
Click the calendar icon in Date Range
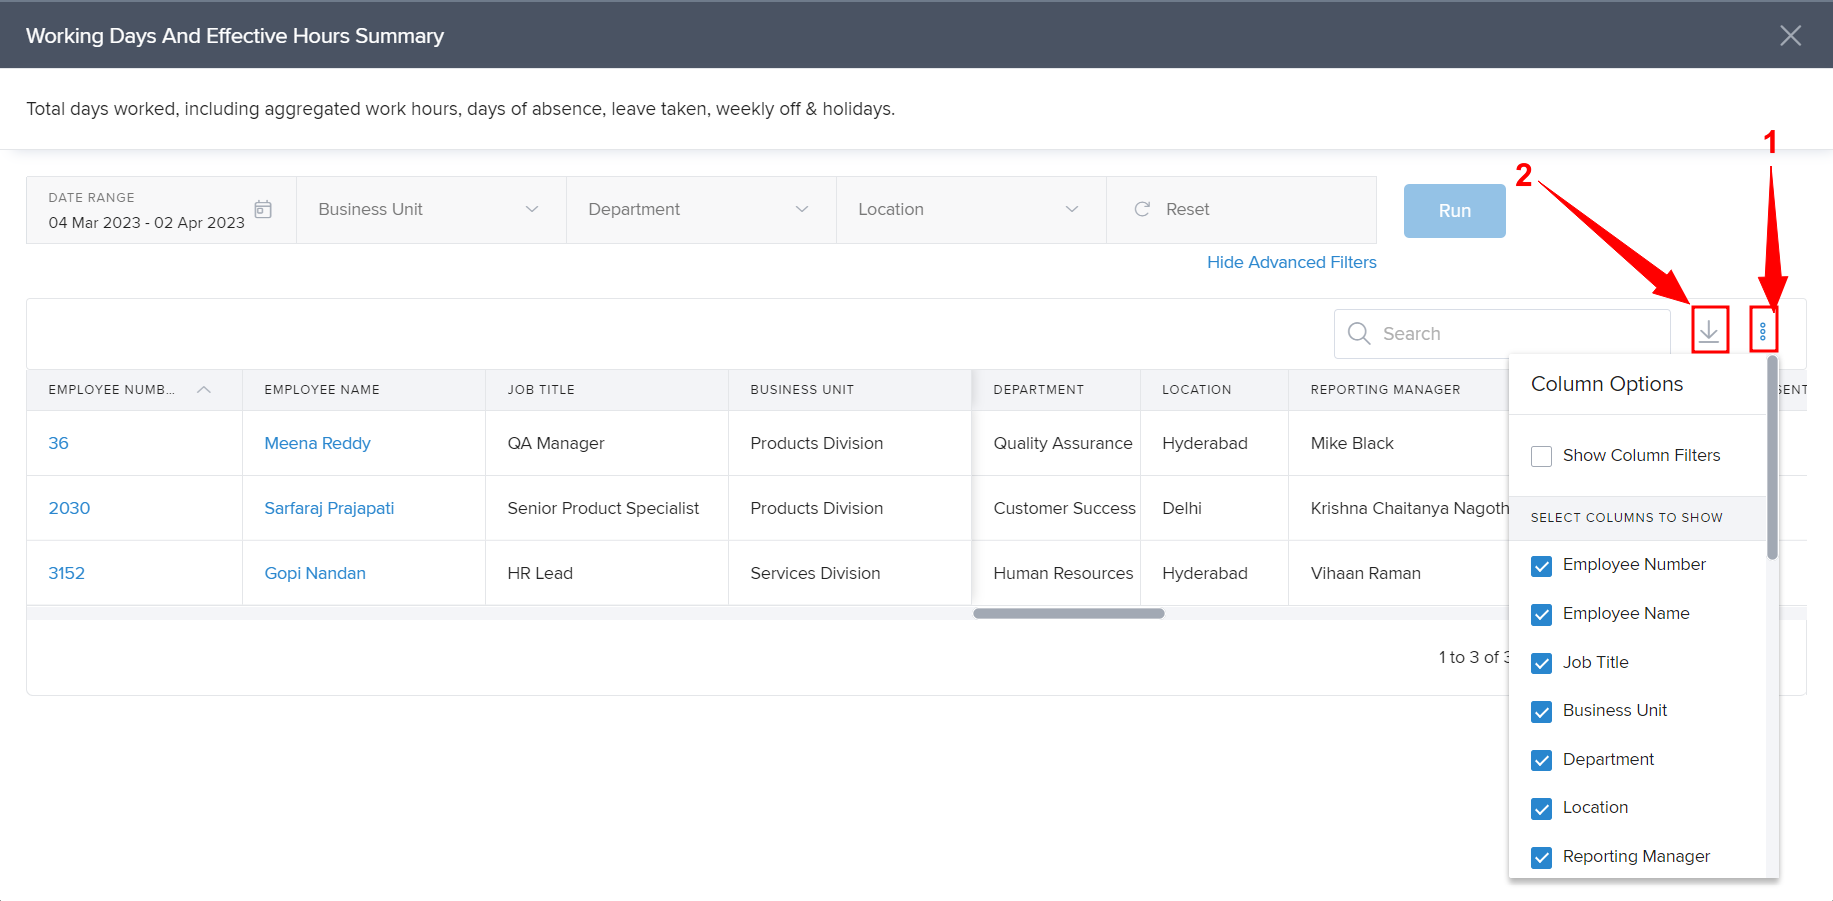pos(263,209)
